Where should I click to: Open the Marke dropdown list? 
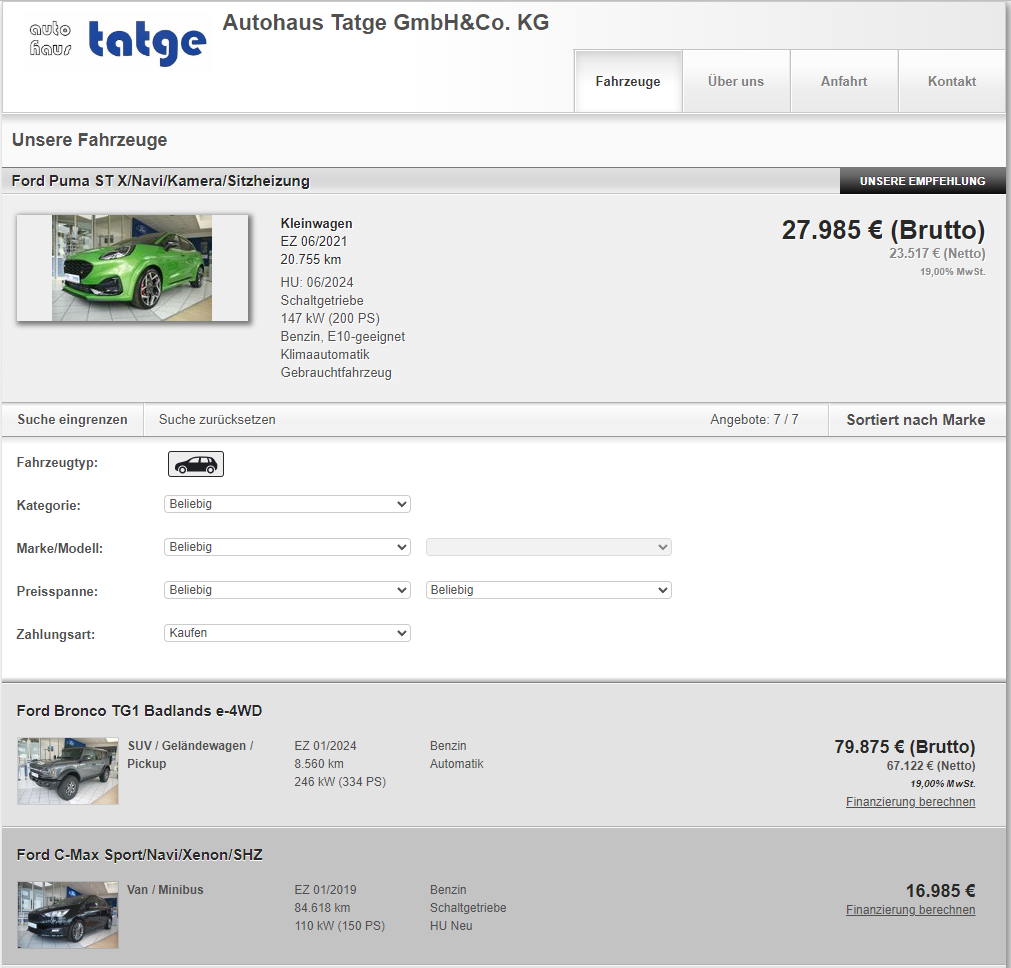(x=287, y=548)
